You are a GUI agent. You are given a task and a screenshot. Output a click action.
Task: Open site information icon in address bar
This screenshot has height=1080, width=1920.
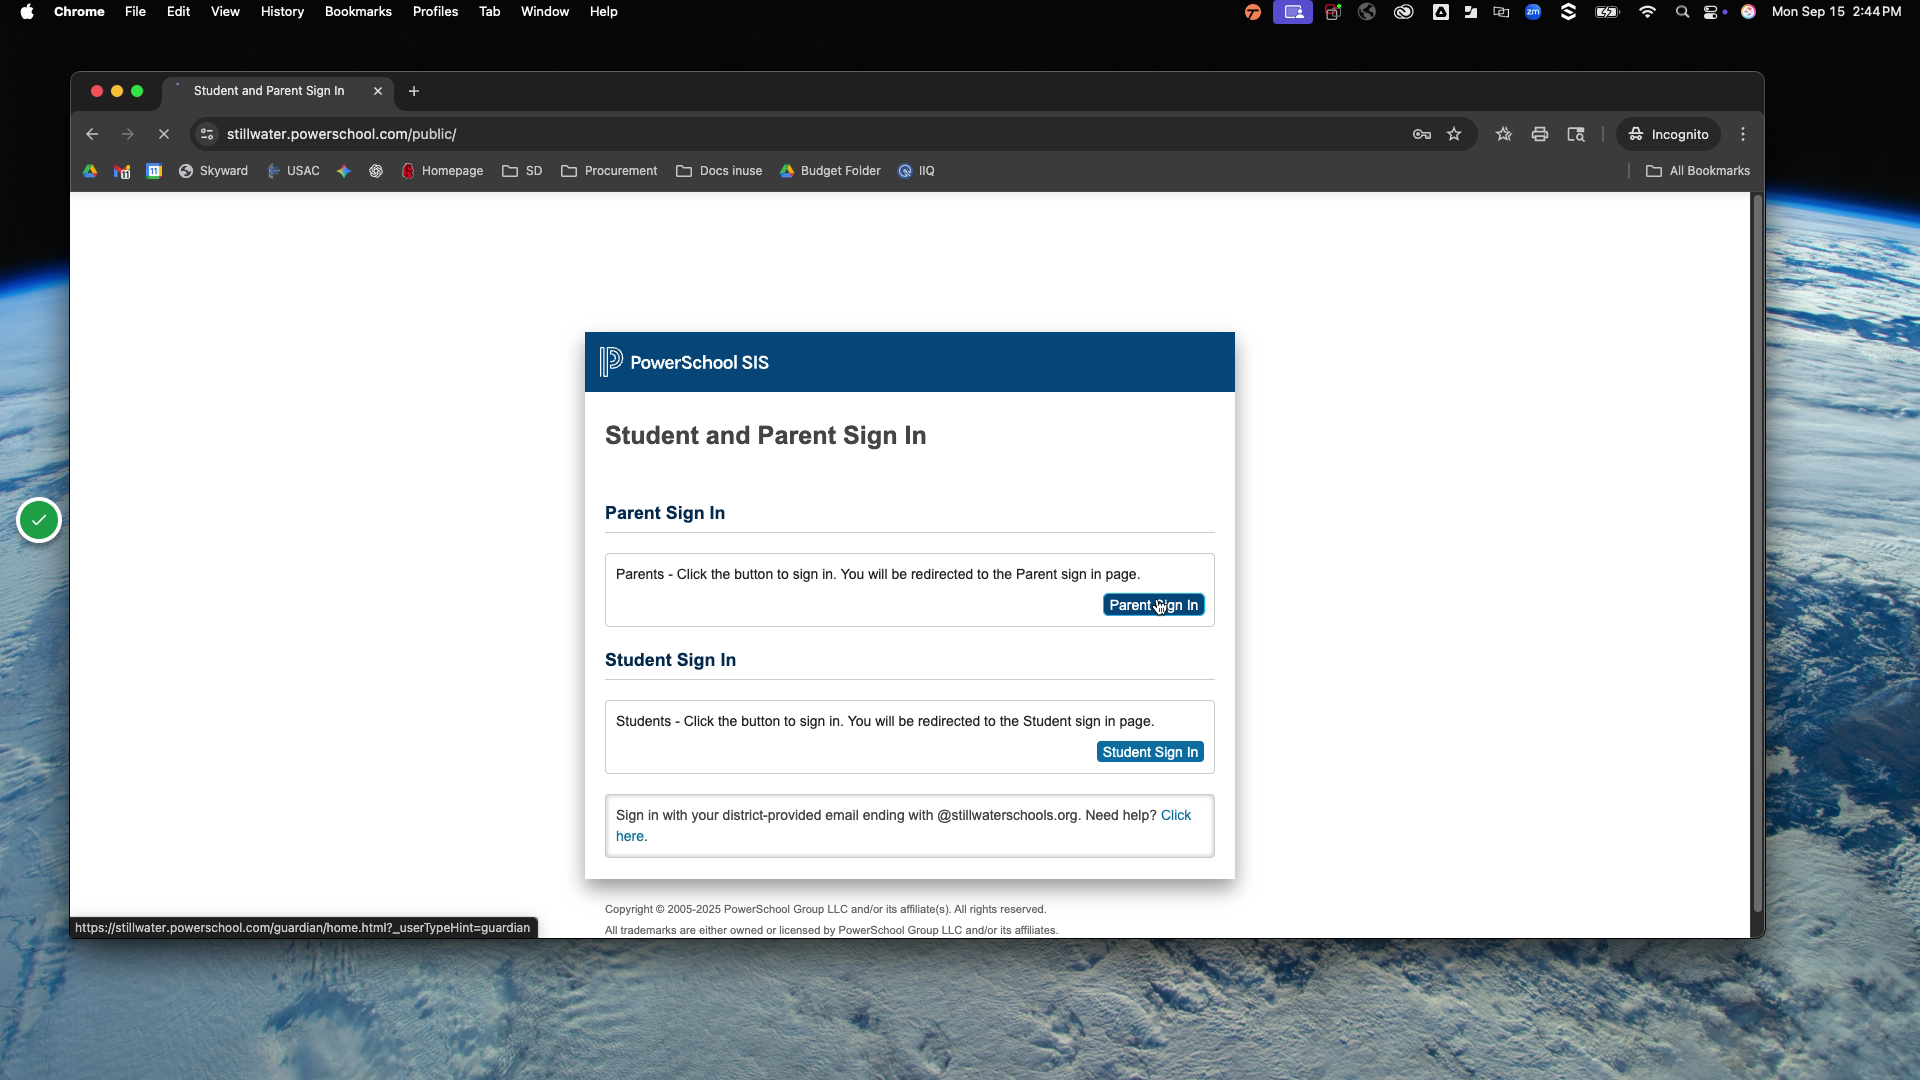click(207, 134)
